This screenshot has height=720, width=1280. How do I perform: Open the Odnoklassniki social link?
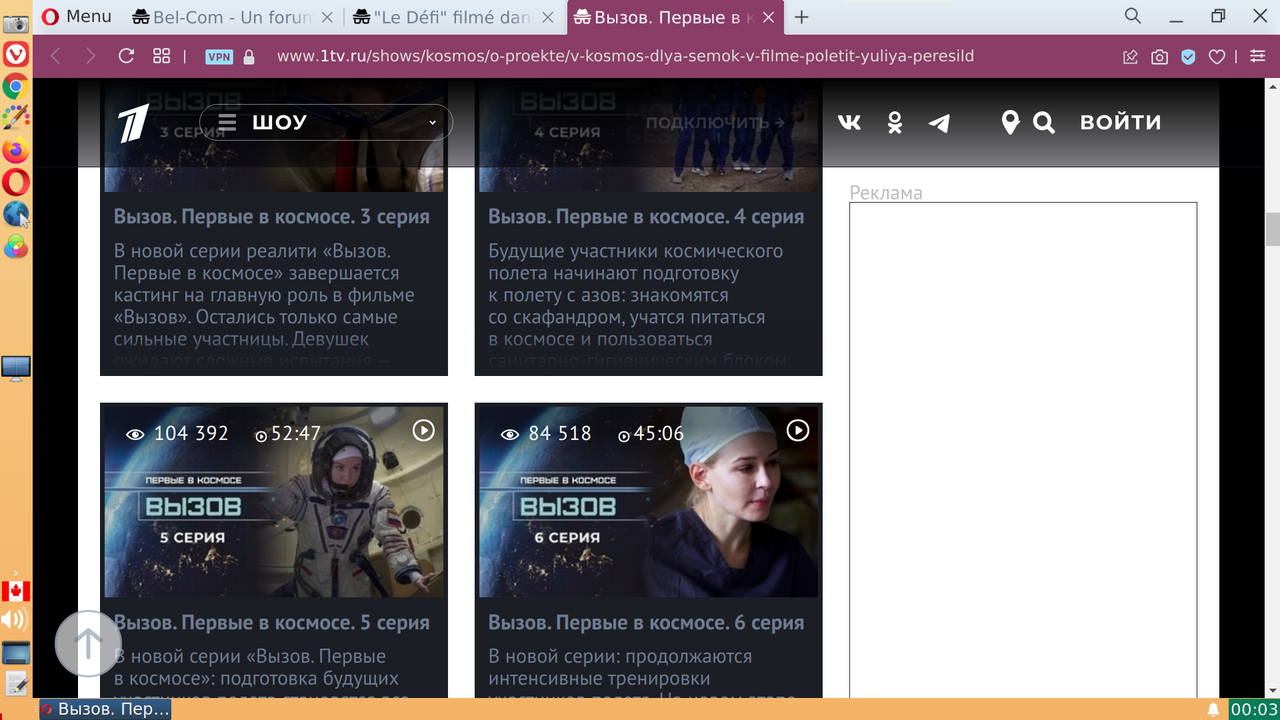point(895,122)
